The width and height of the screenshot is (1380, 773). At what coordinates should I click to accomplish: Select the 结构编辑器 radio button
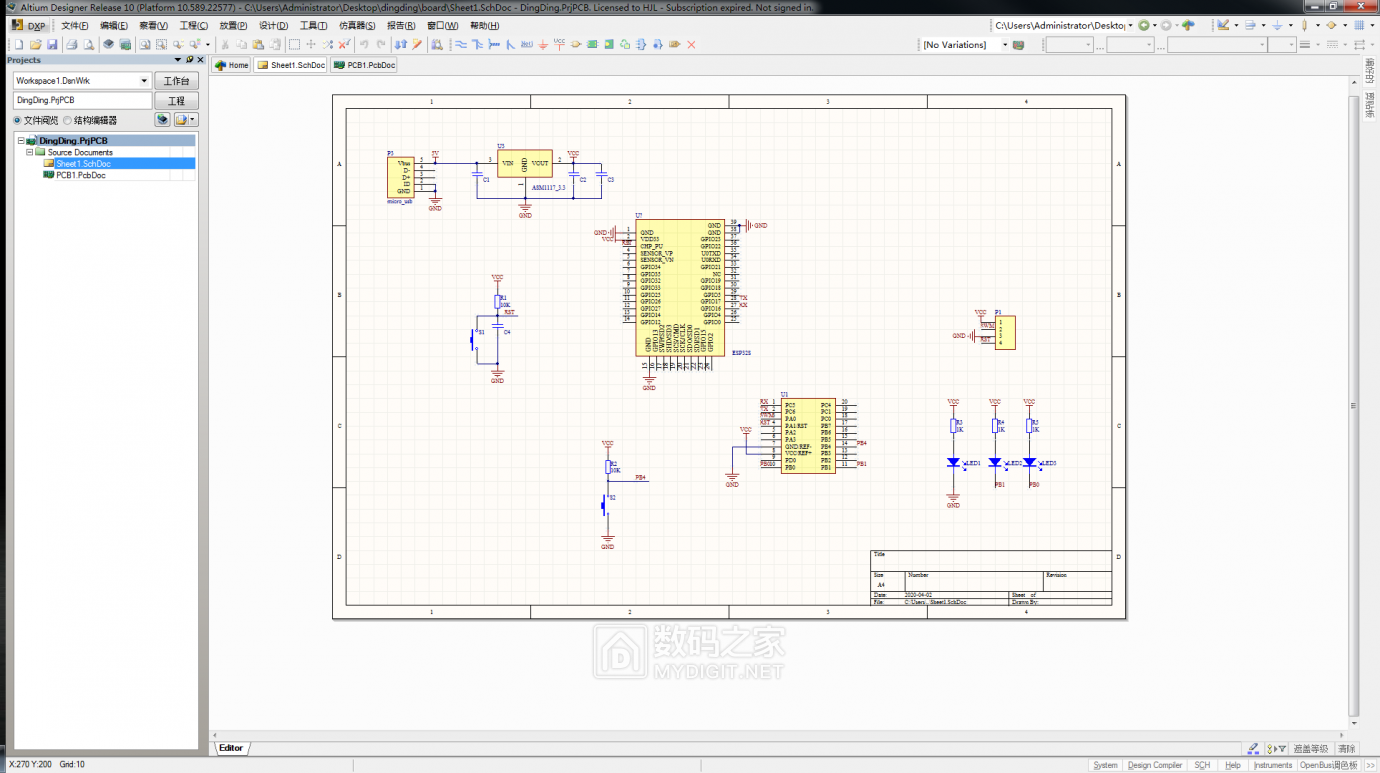(67, 120)
